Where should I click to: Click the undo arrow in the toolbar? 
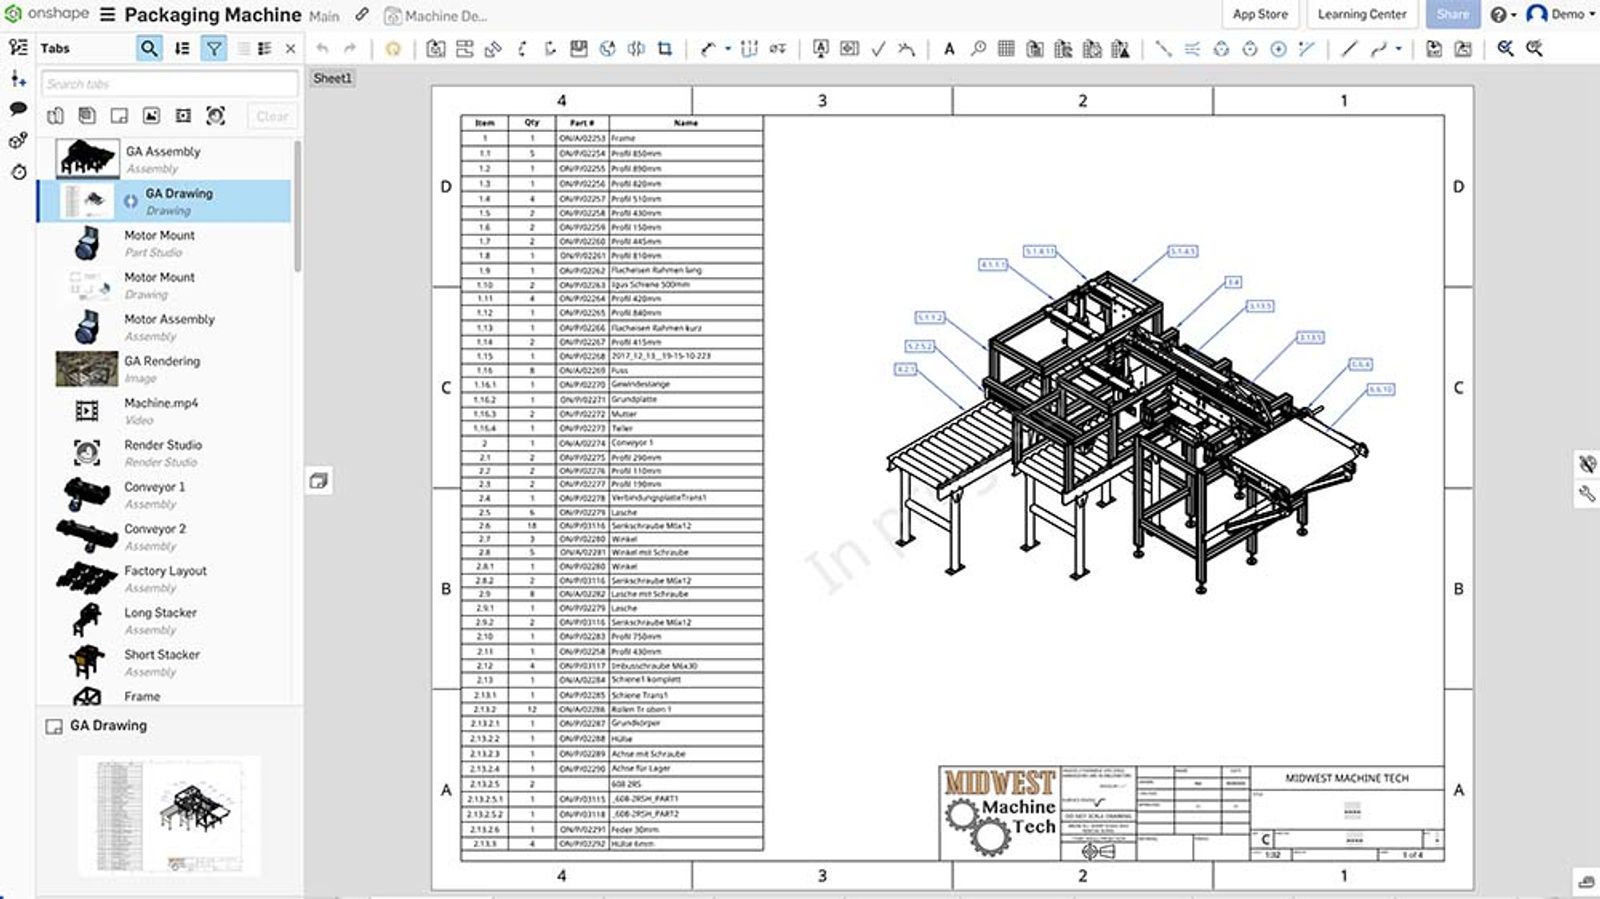[x=322, y=48]
